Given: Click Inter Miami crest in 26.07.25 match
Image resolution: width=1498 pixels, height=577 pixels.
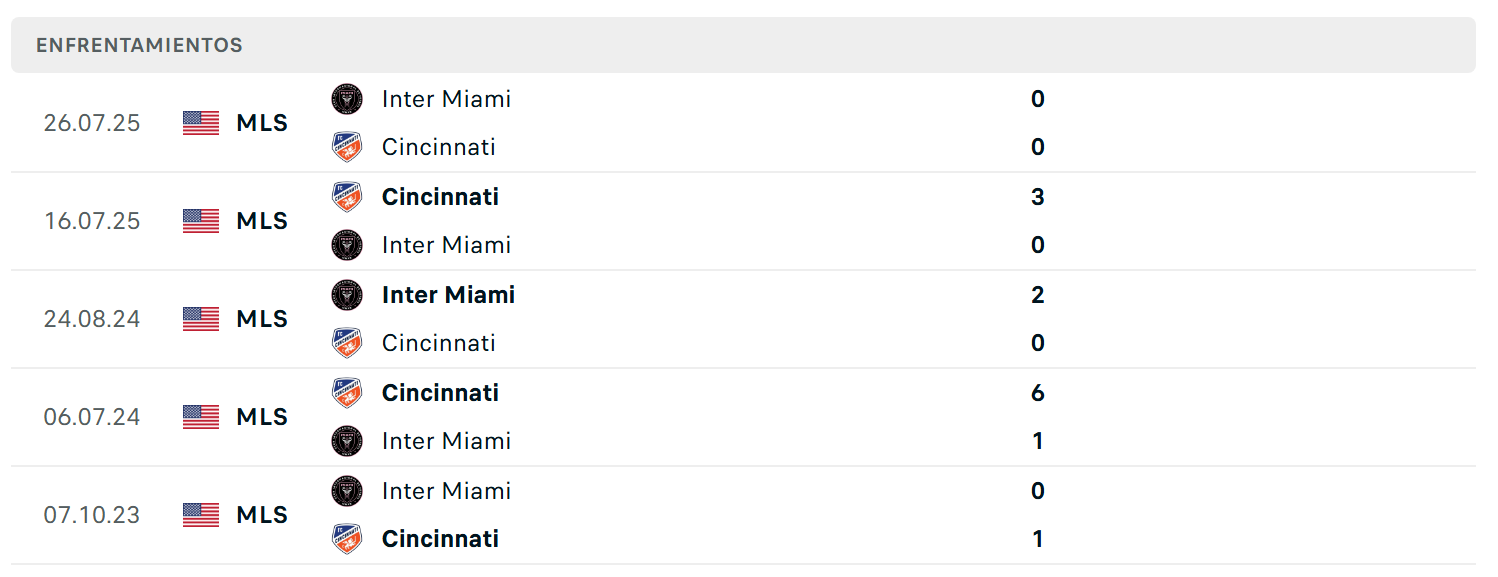Looking at the screenshot, I should pos(347,99).
